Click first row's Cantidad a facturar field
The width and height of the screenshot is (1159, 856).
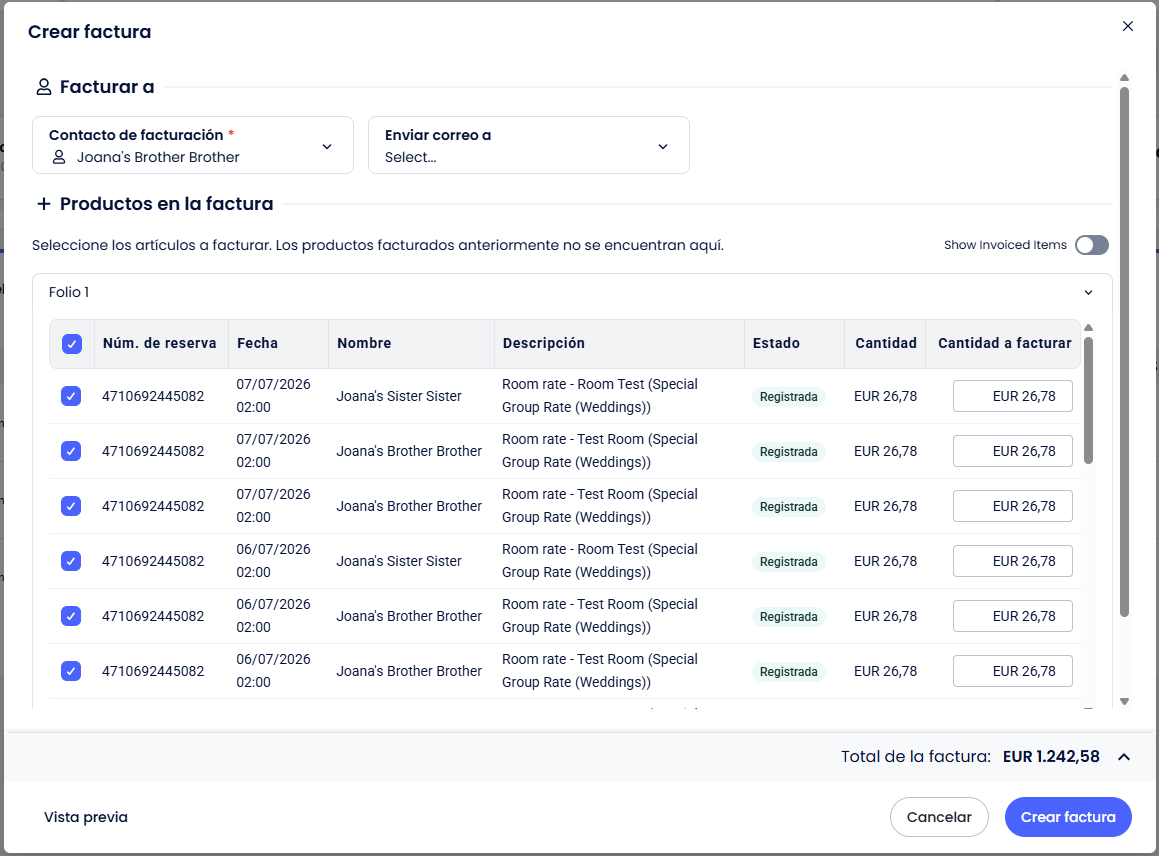point(1013,396)
